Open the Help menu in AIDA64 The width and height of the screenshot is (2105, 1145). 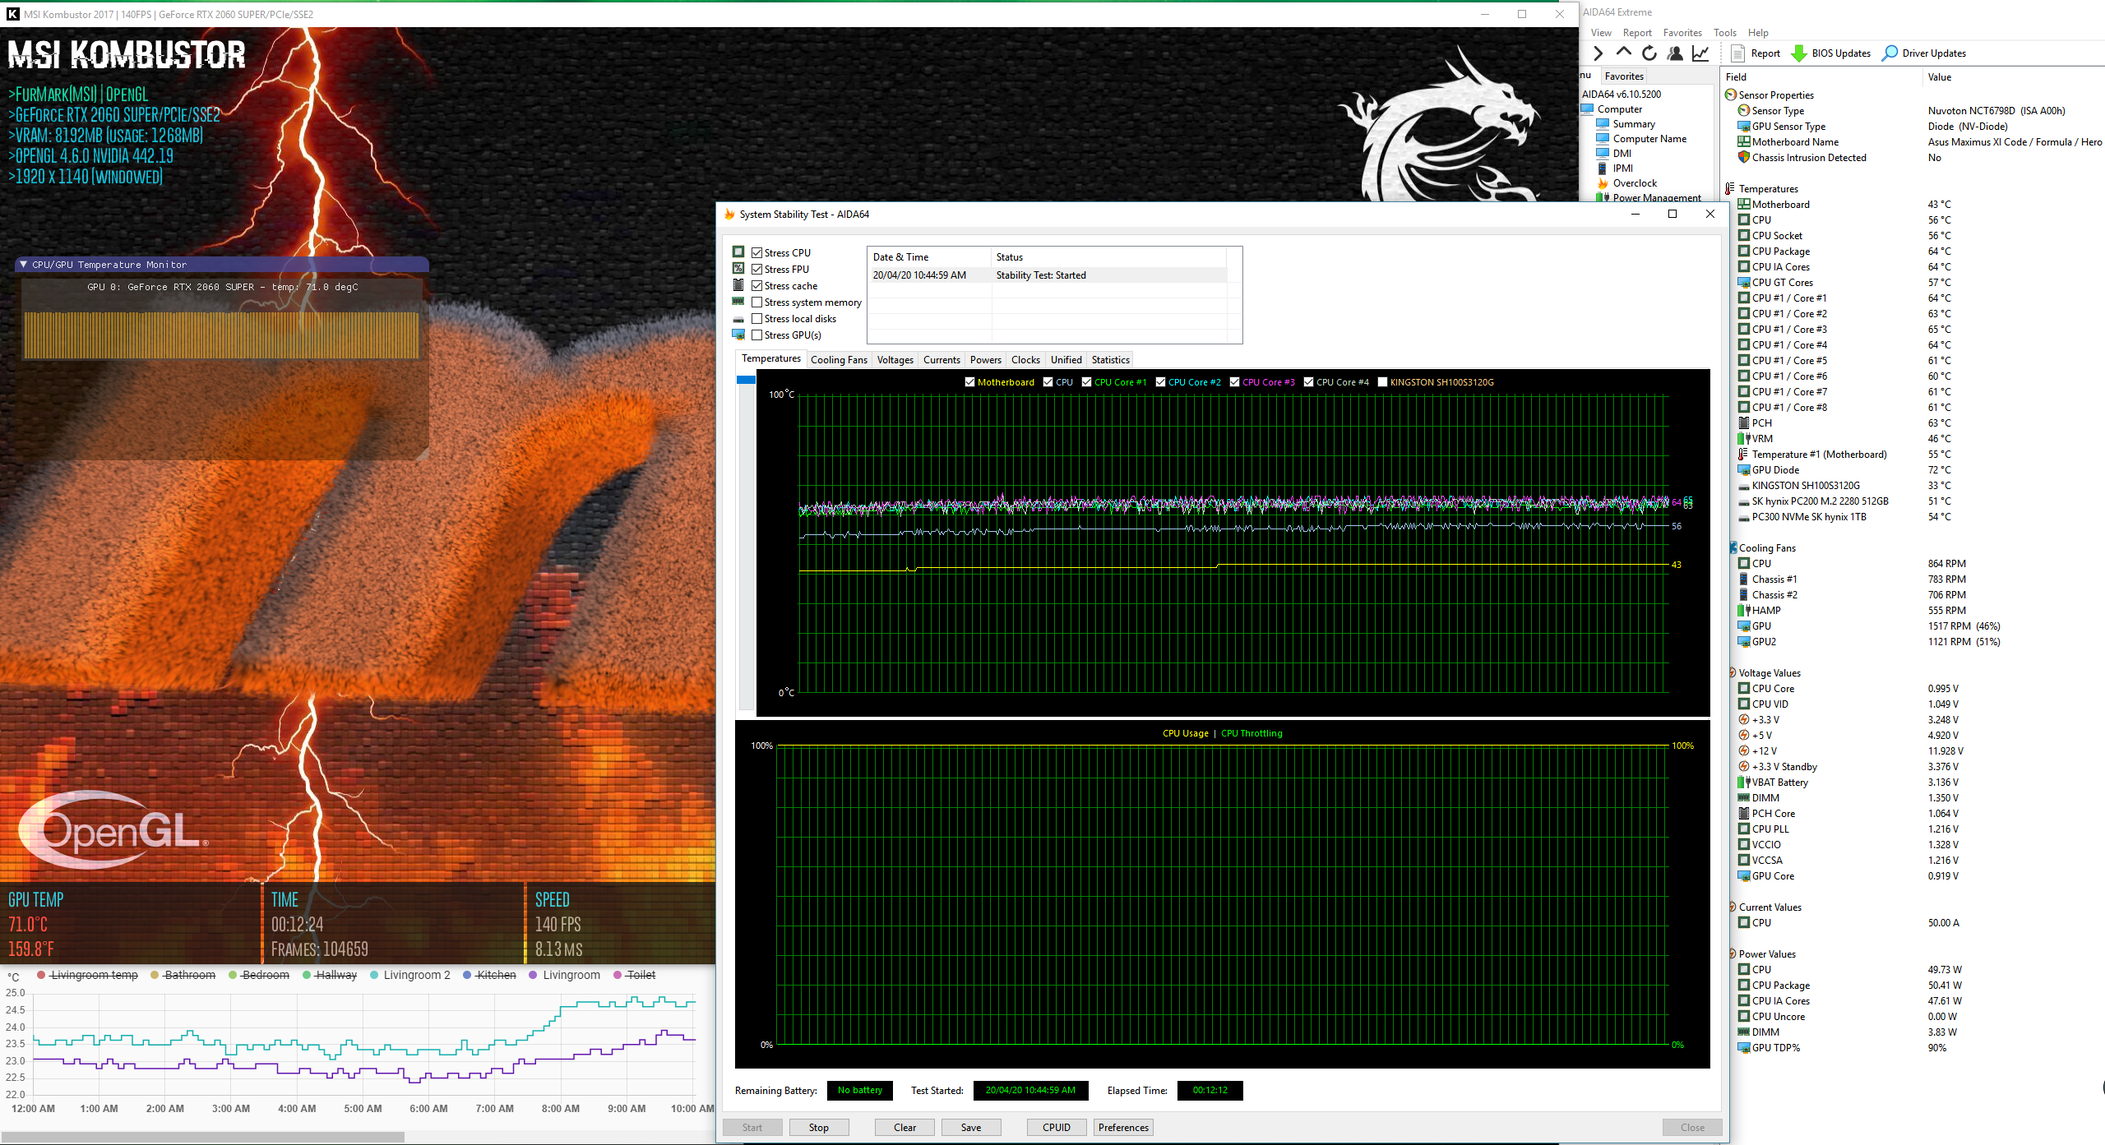1758,33
